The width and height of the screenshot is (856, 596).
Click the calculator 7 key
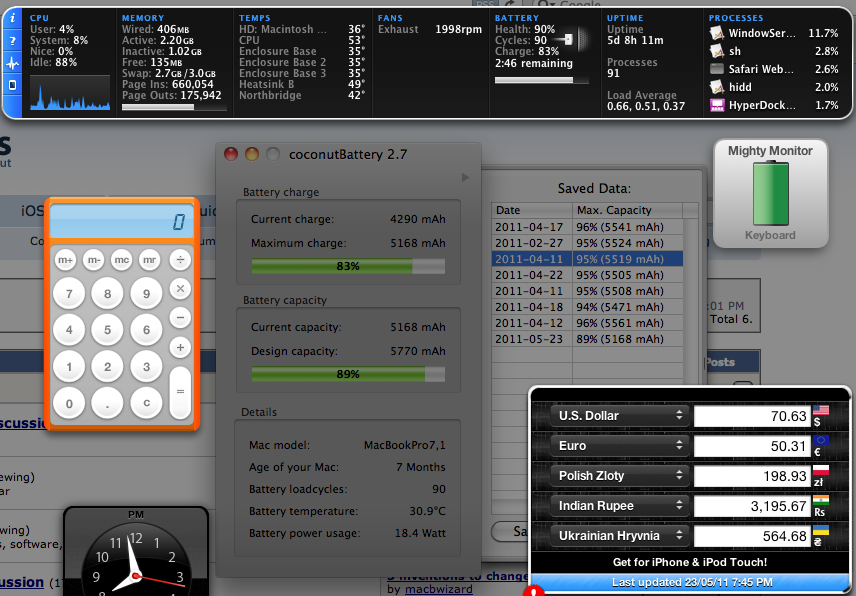69,294
